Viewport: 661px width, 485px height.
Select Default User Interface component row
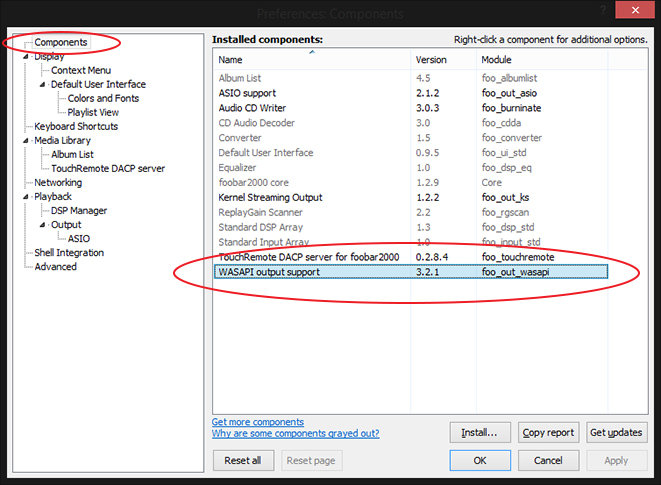tap(411, 153)
